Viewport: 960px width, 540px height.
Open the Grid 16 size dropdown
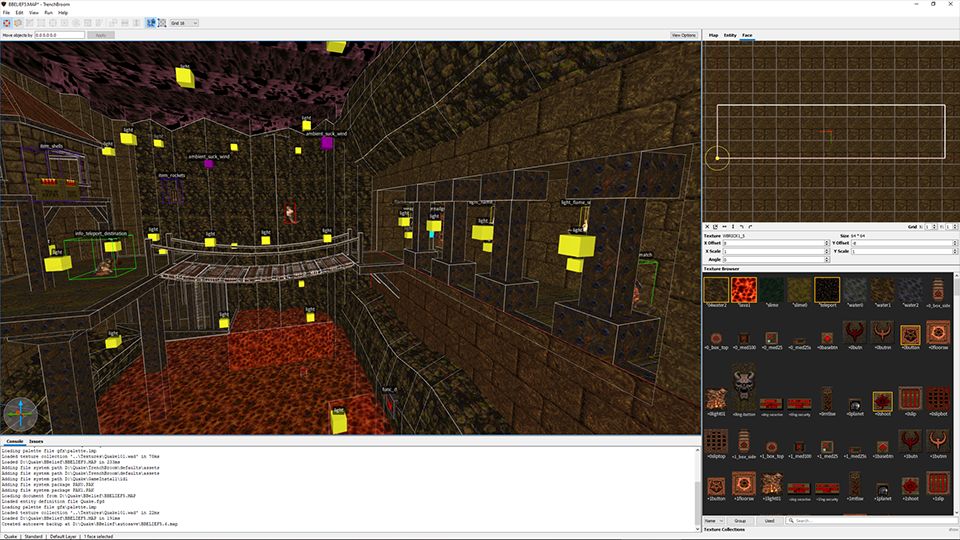184,22
